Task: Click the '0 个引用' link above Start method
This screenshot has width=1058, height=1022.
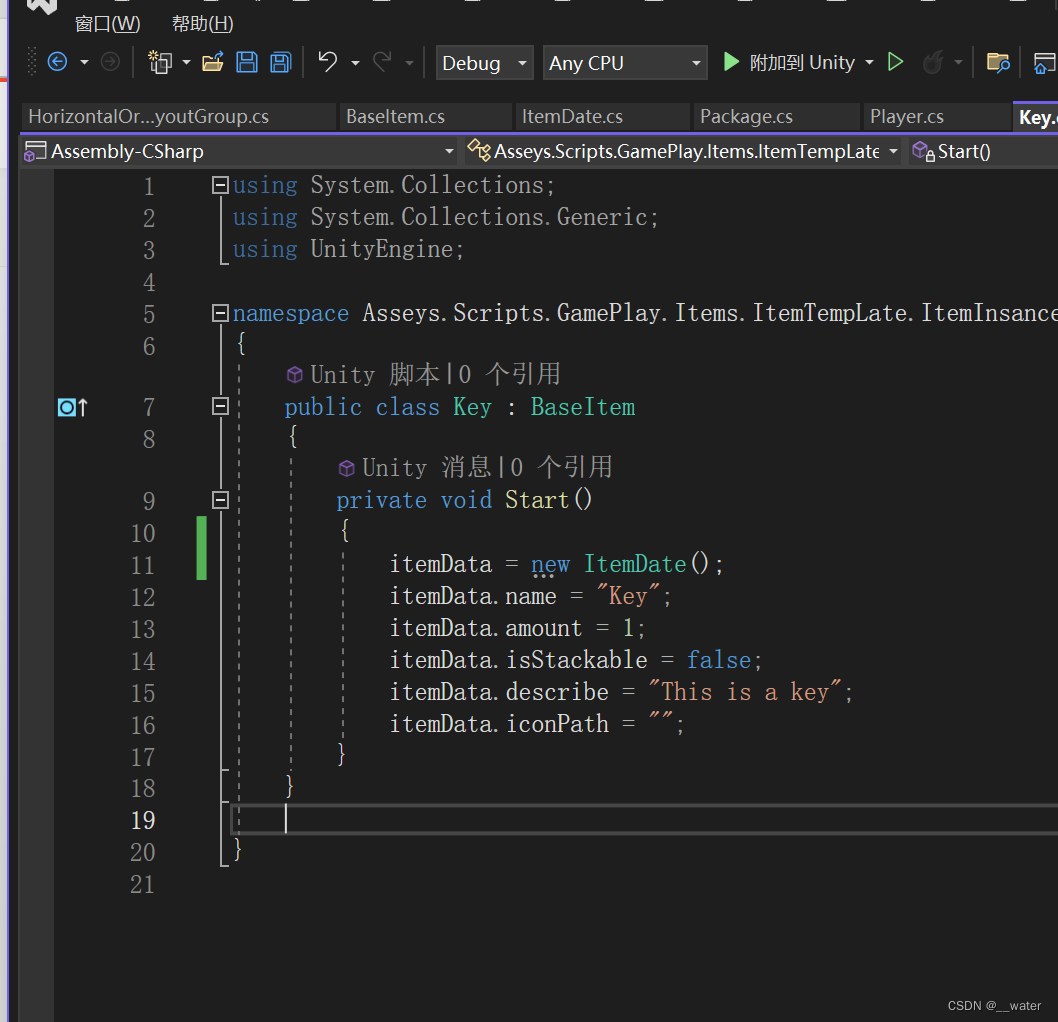Action: pyautogui.click(x=561, y=467)
